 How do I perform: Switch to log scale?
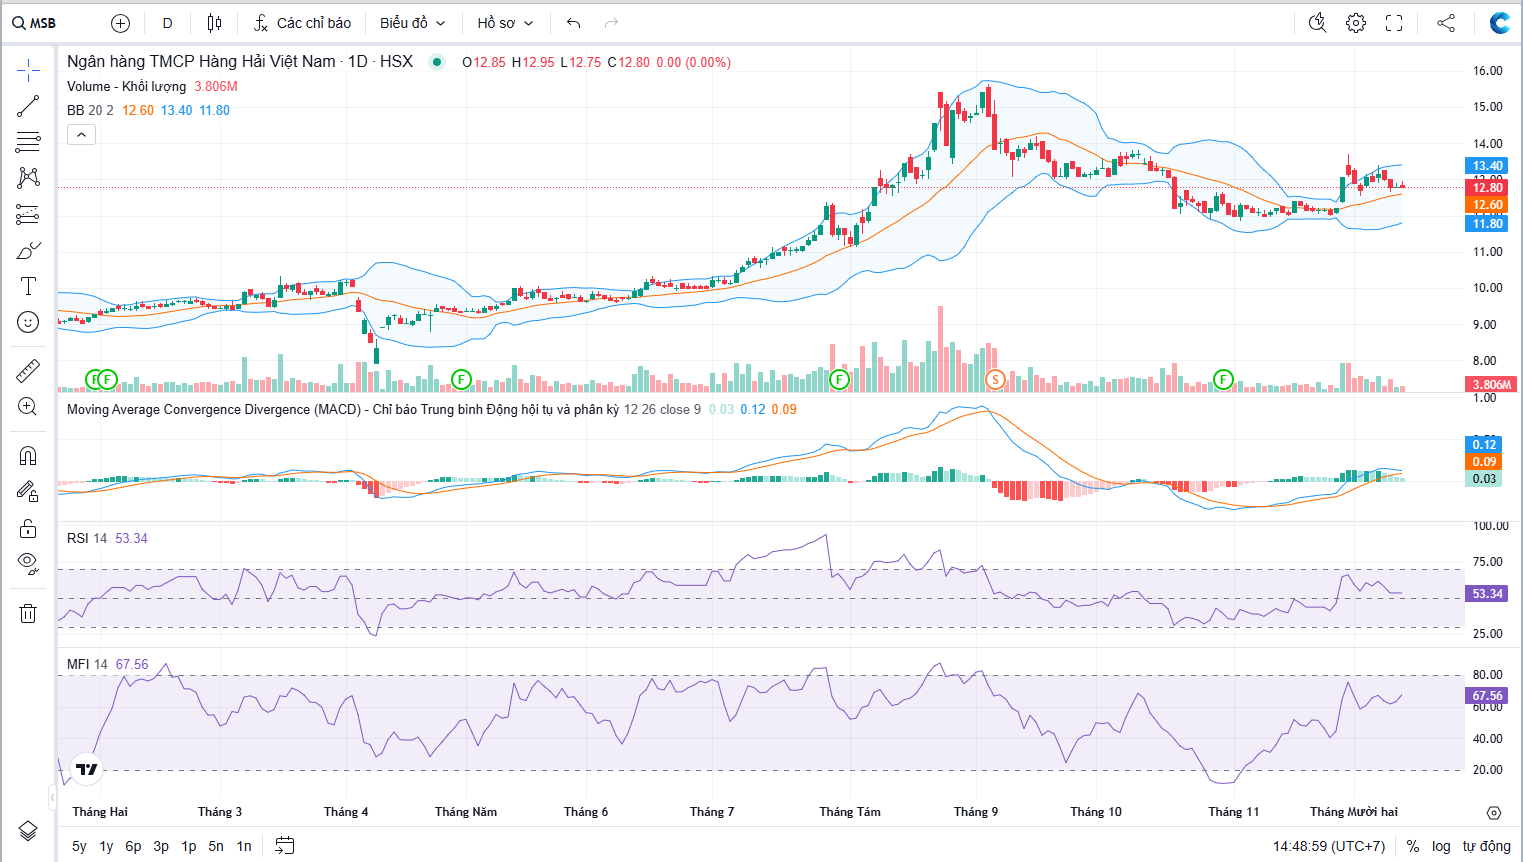point(1441,846)
